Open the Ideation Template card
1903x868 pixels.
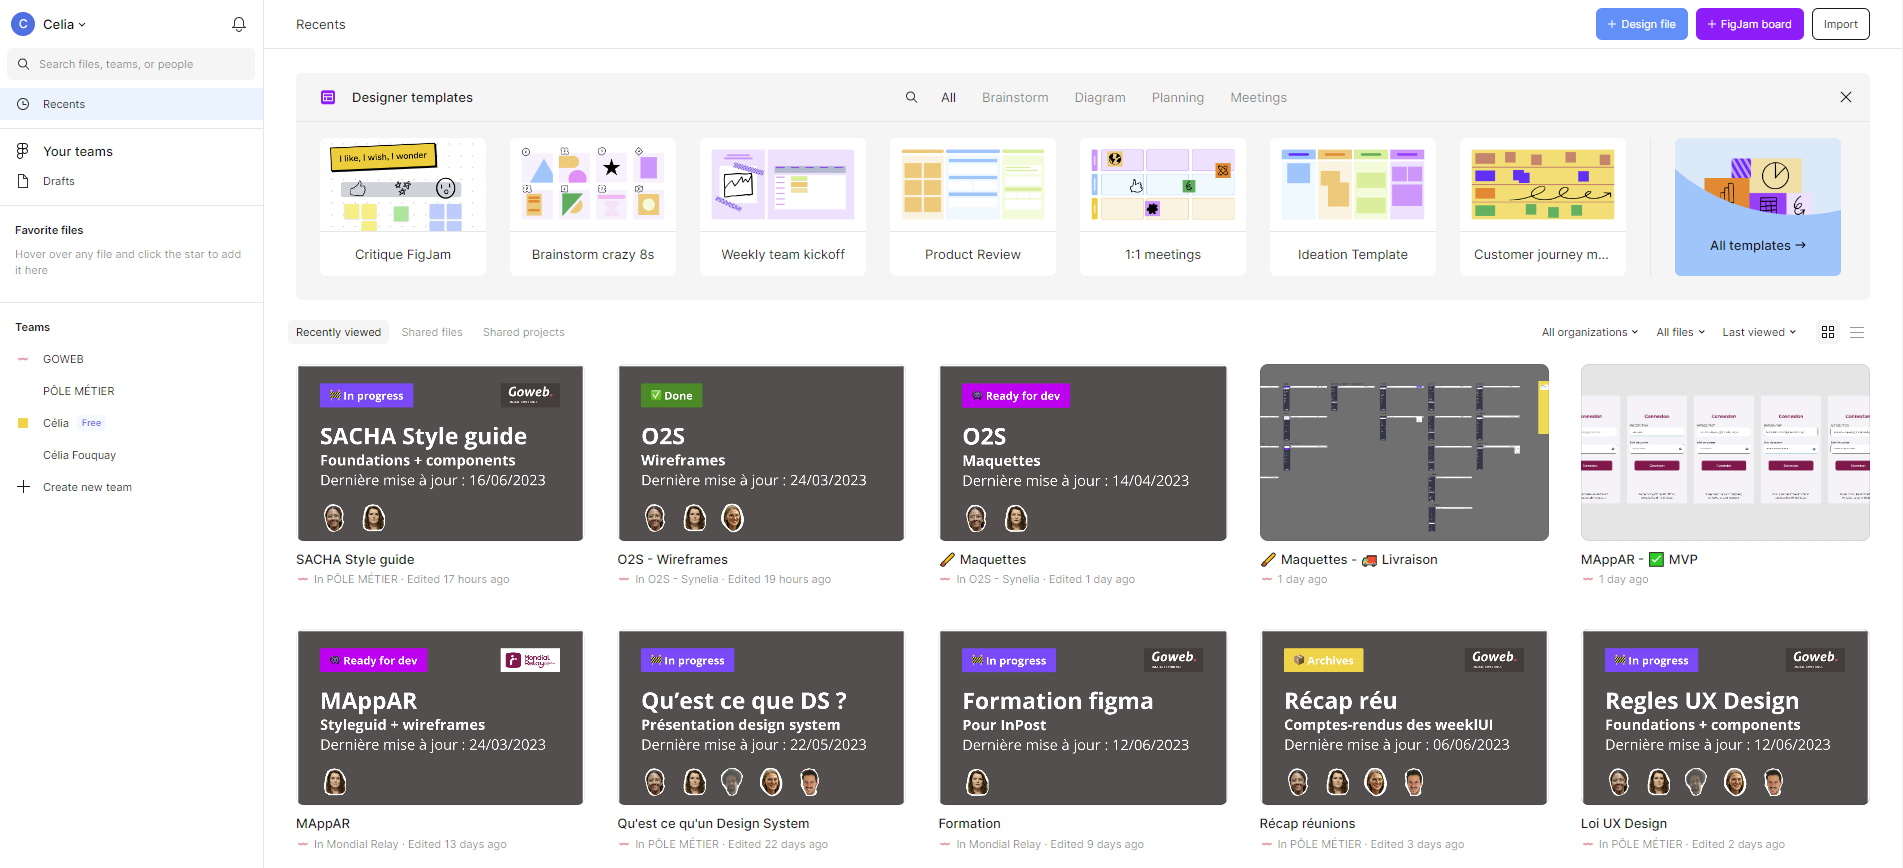1353,207
